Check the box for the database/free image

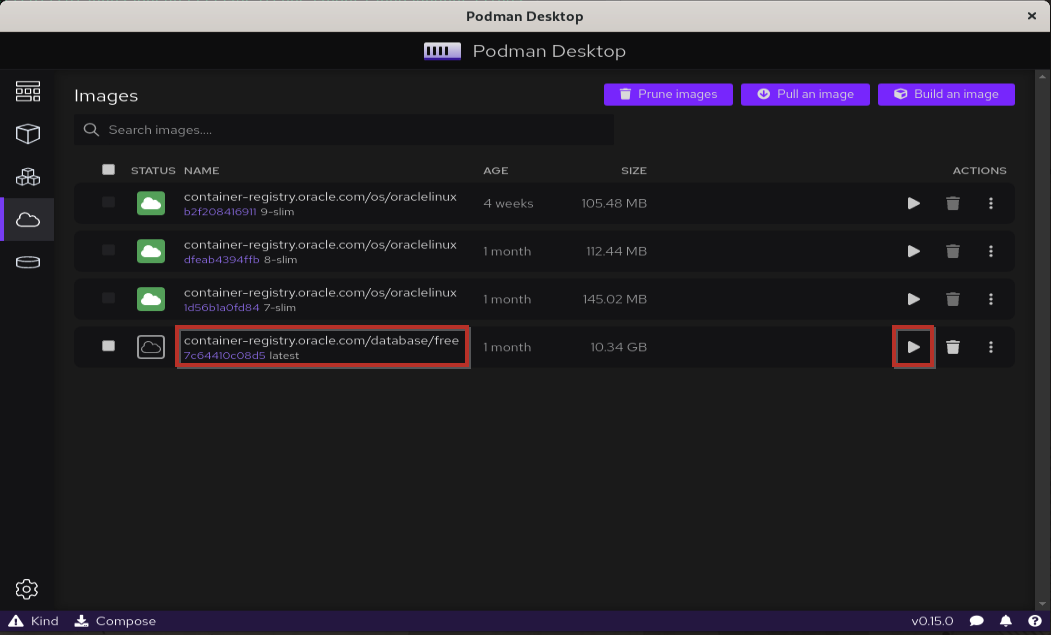(x=108, y=347)
